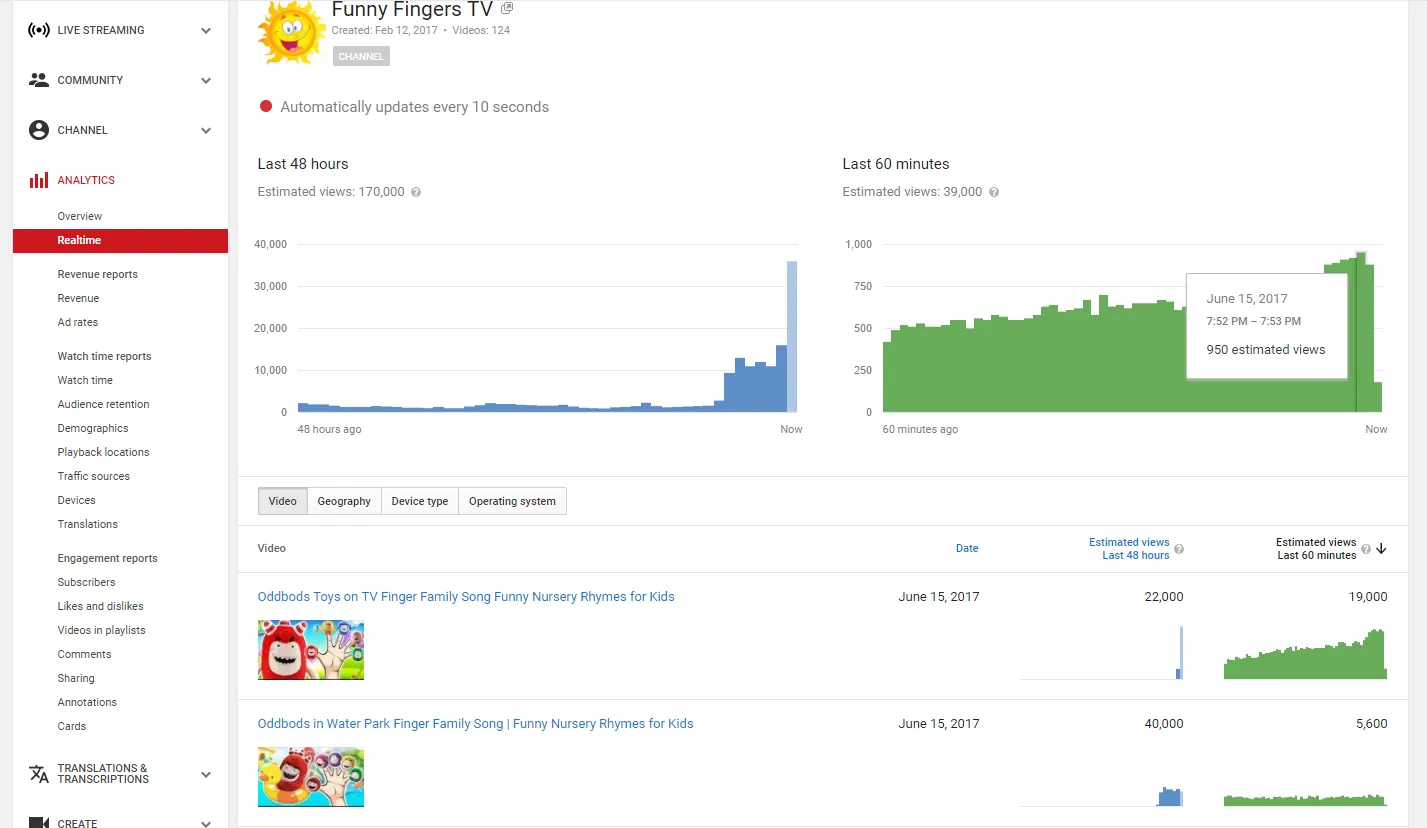Open Audience retention report

[104, 404]
